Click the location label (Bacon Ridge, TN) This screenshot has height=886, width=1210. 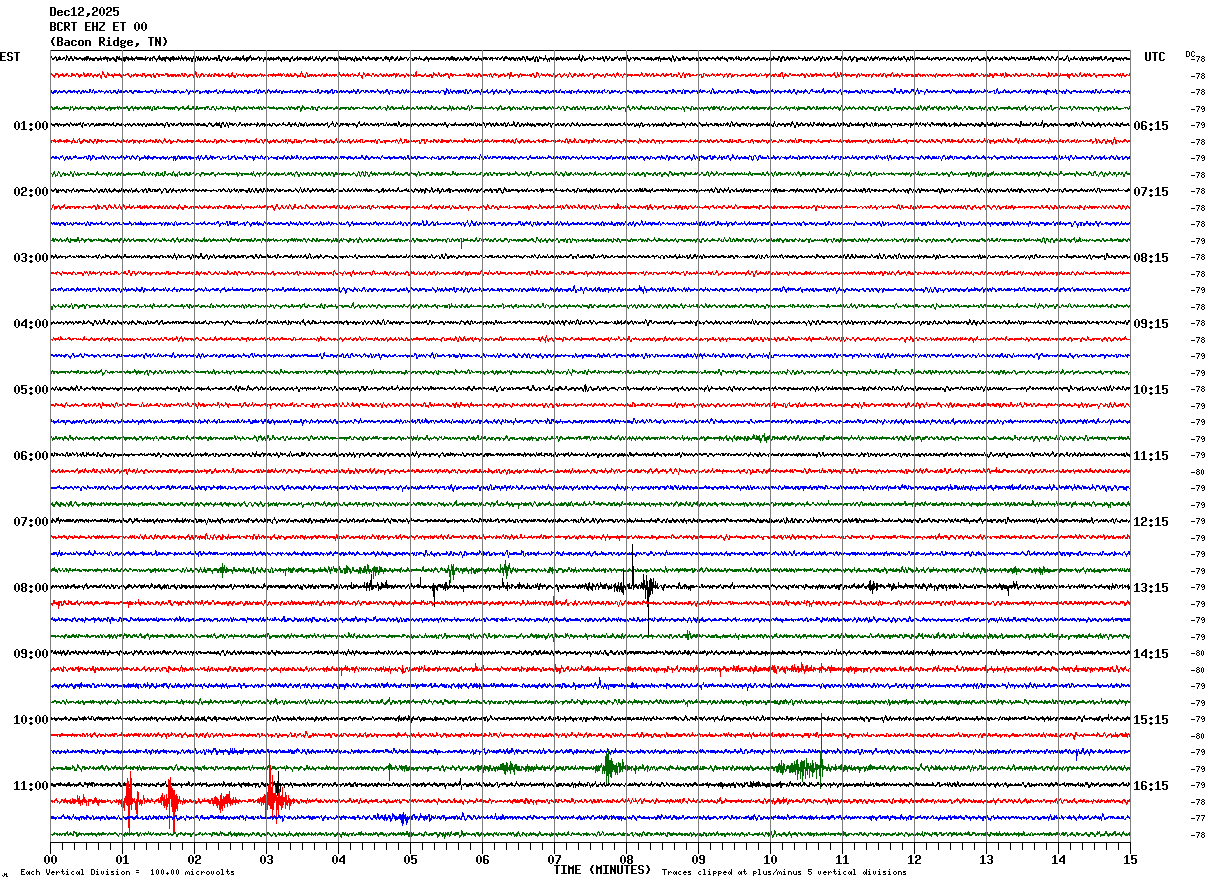coord(109,42)
